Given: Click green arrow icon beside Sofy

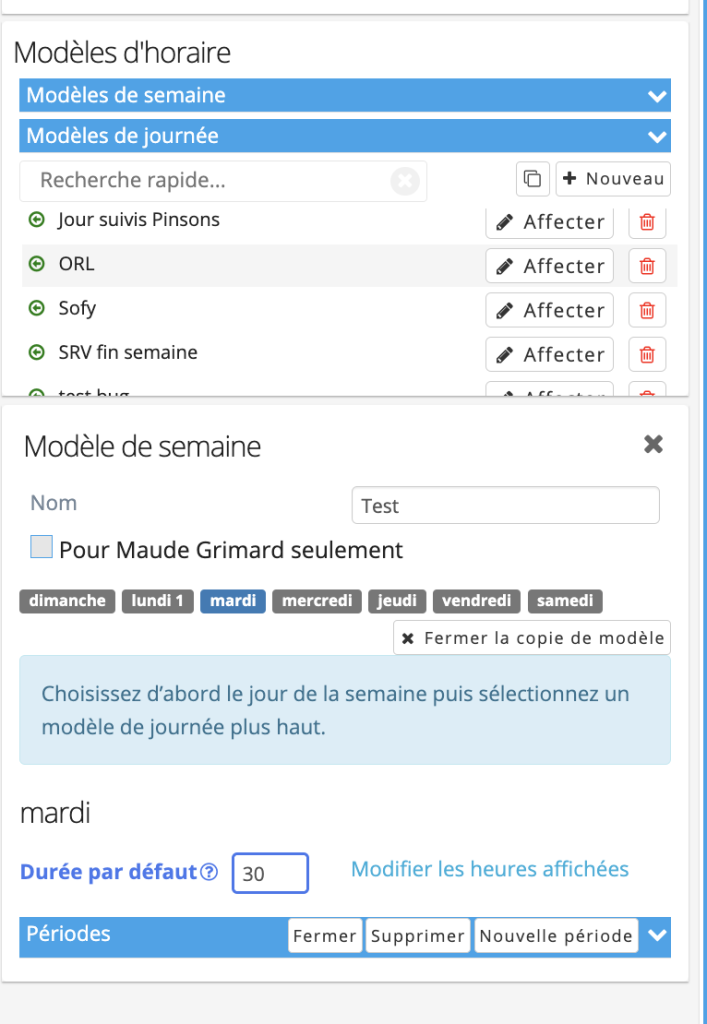Looking at the screenshot, I should click(37, 308).
